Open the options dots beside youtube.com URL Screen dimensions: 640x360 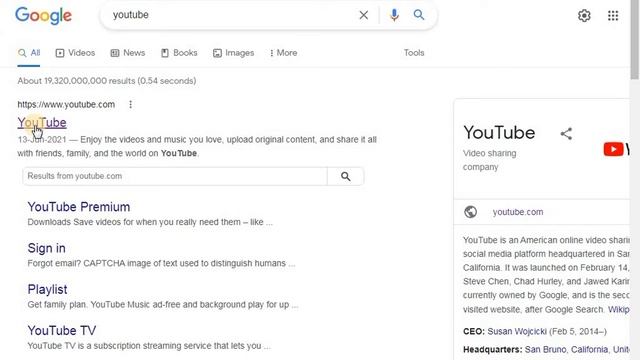[131, 104]
